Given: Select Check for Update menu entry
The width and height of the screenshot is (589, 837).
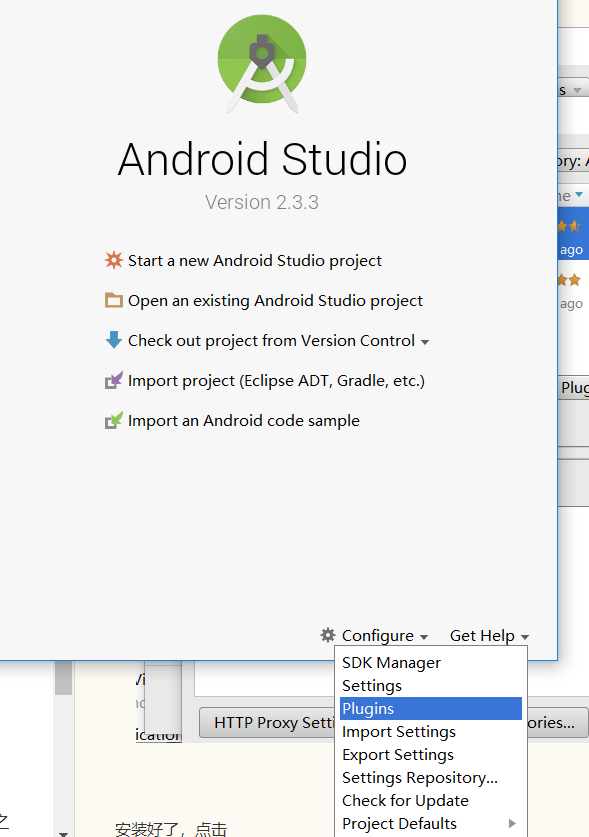Looking at the screenshot, I should (x=431, y=800).
